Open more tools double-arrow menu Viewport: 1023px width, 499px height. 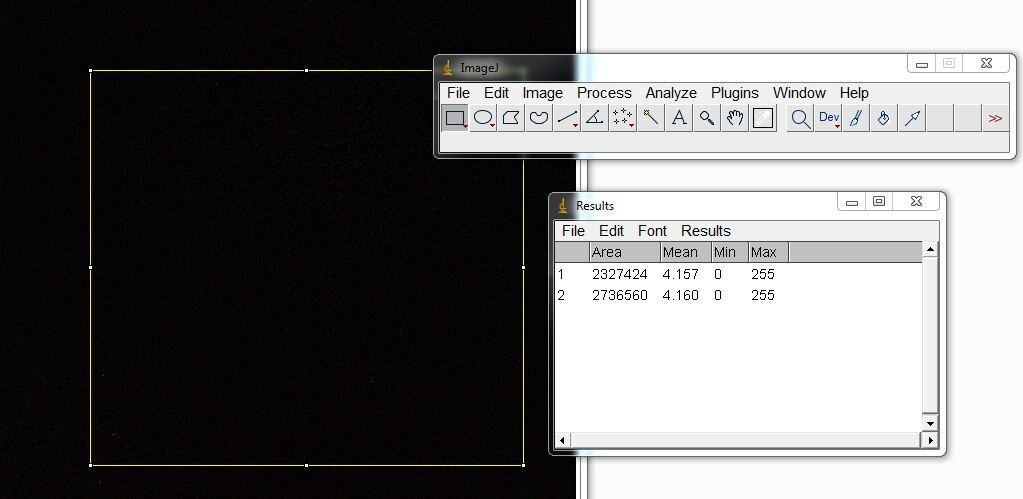995,118
